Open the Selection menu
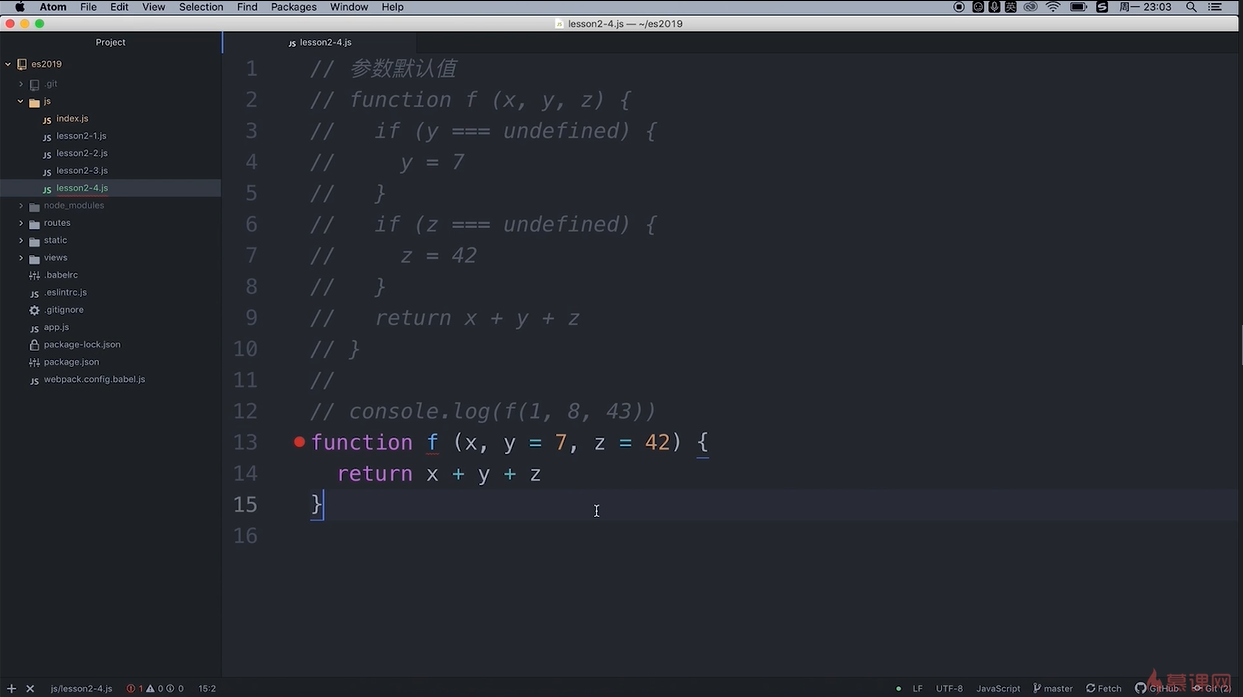1243x697 pixels. click(201, 7)
